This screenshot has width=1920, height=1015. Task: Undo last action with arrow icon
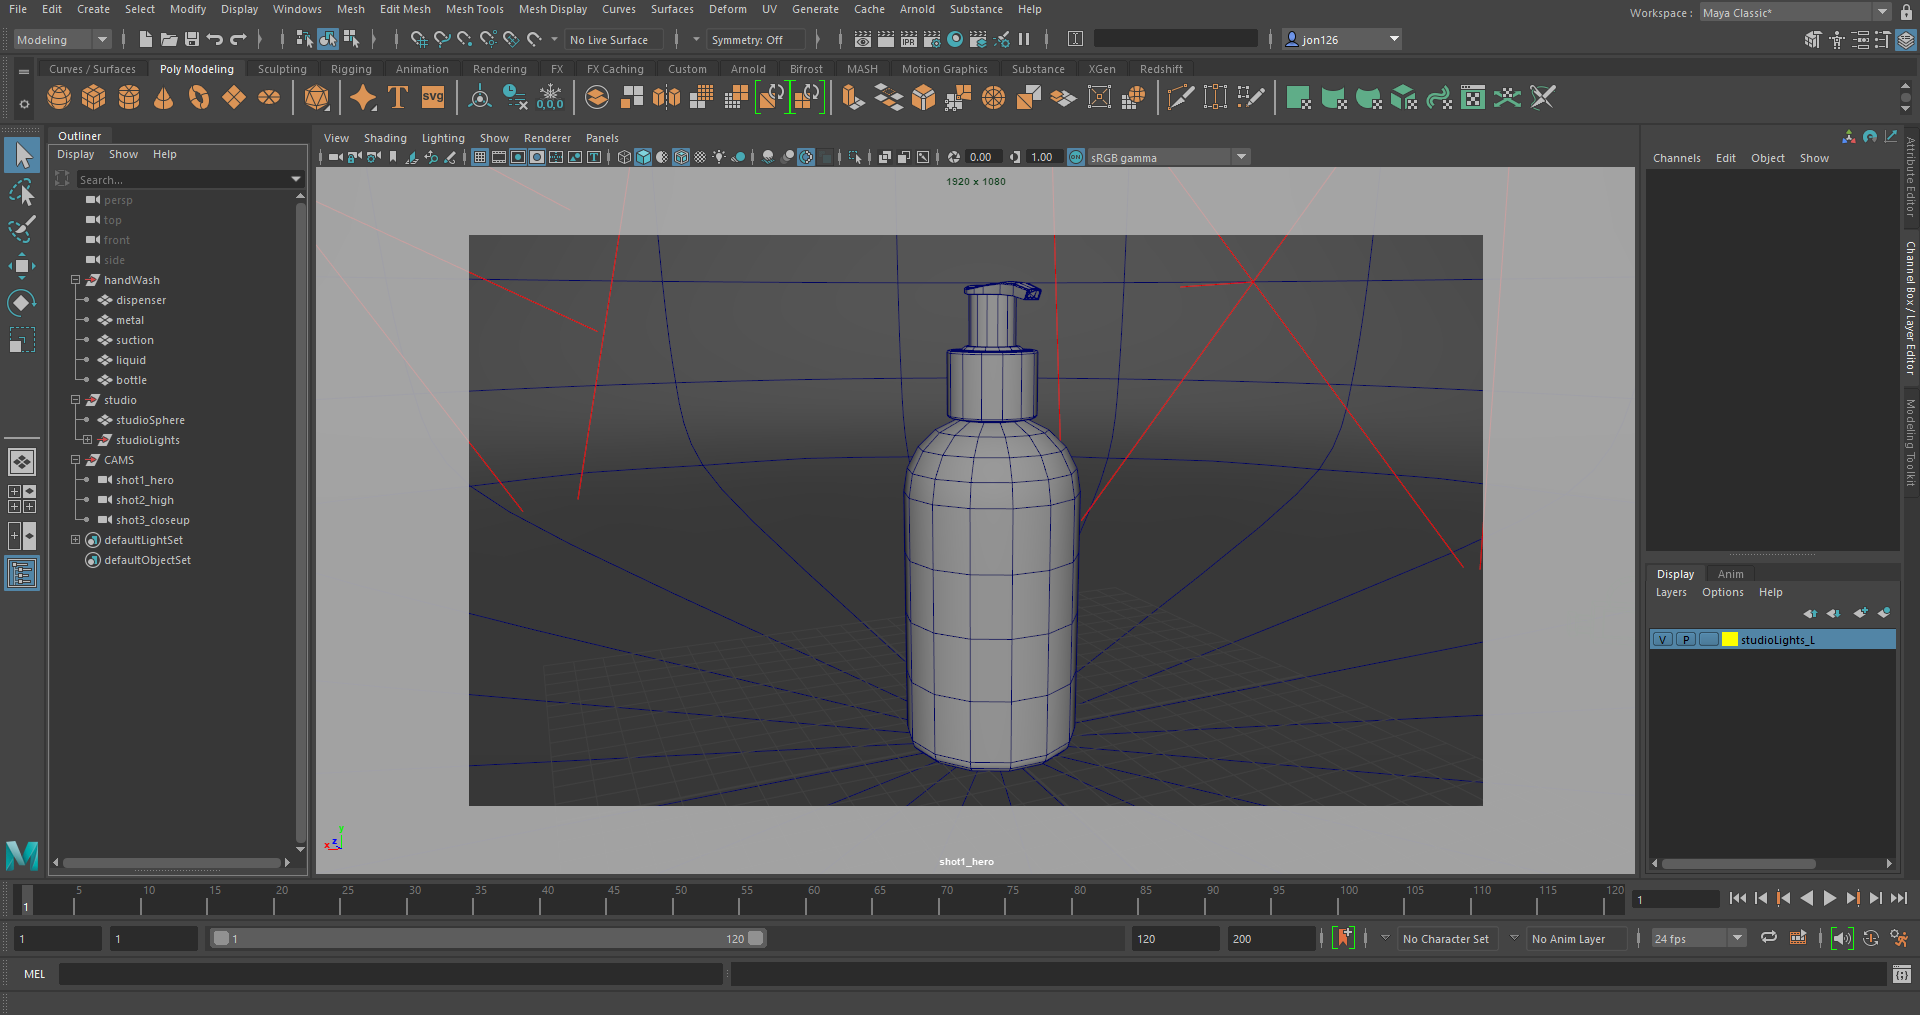pyautogui.click(x=214, y=39)
